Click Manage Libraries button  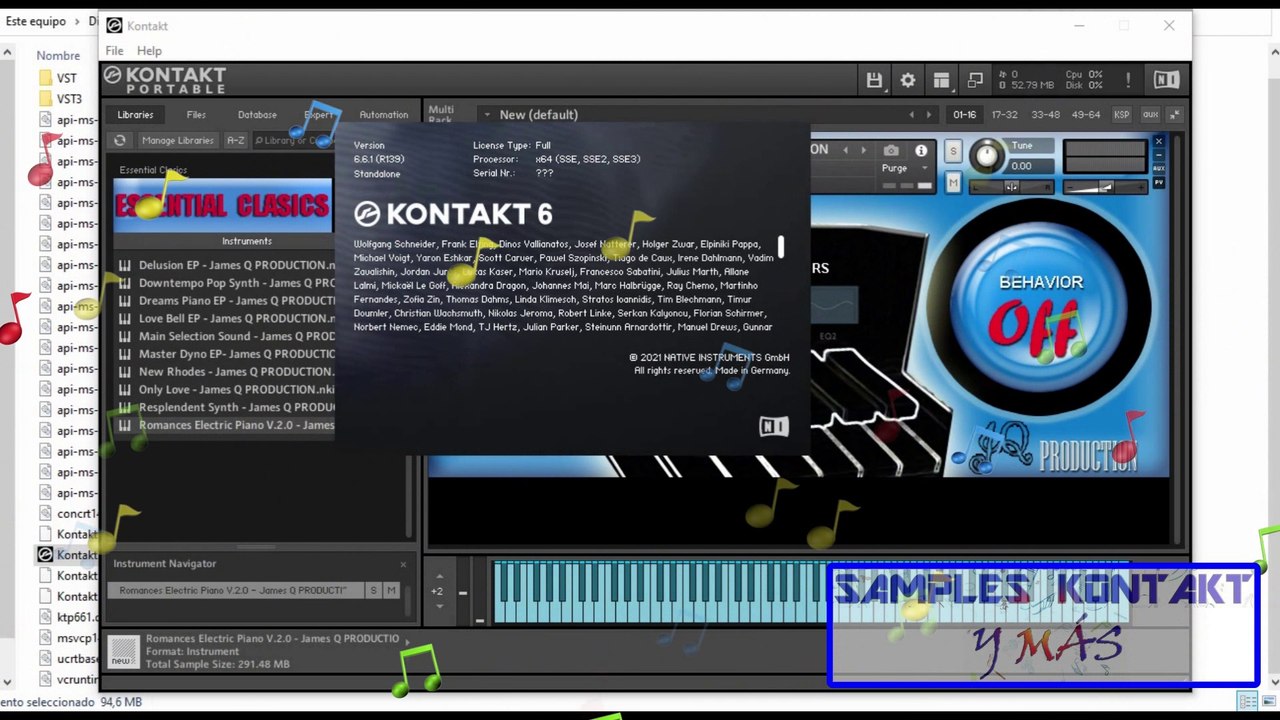pyautogui.click(x=177, y=141)
